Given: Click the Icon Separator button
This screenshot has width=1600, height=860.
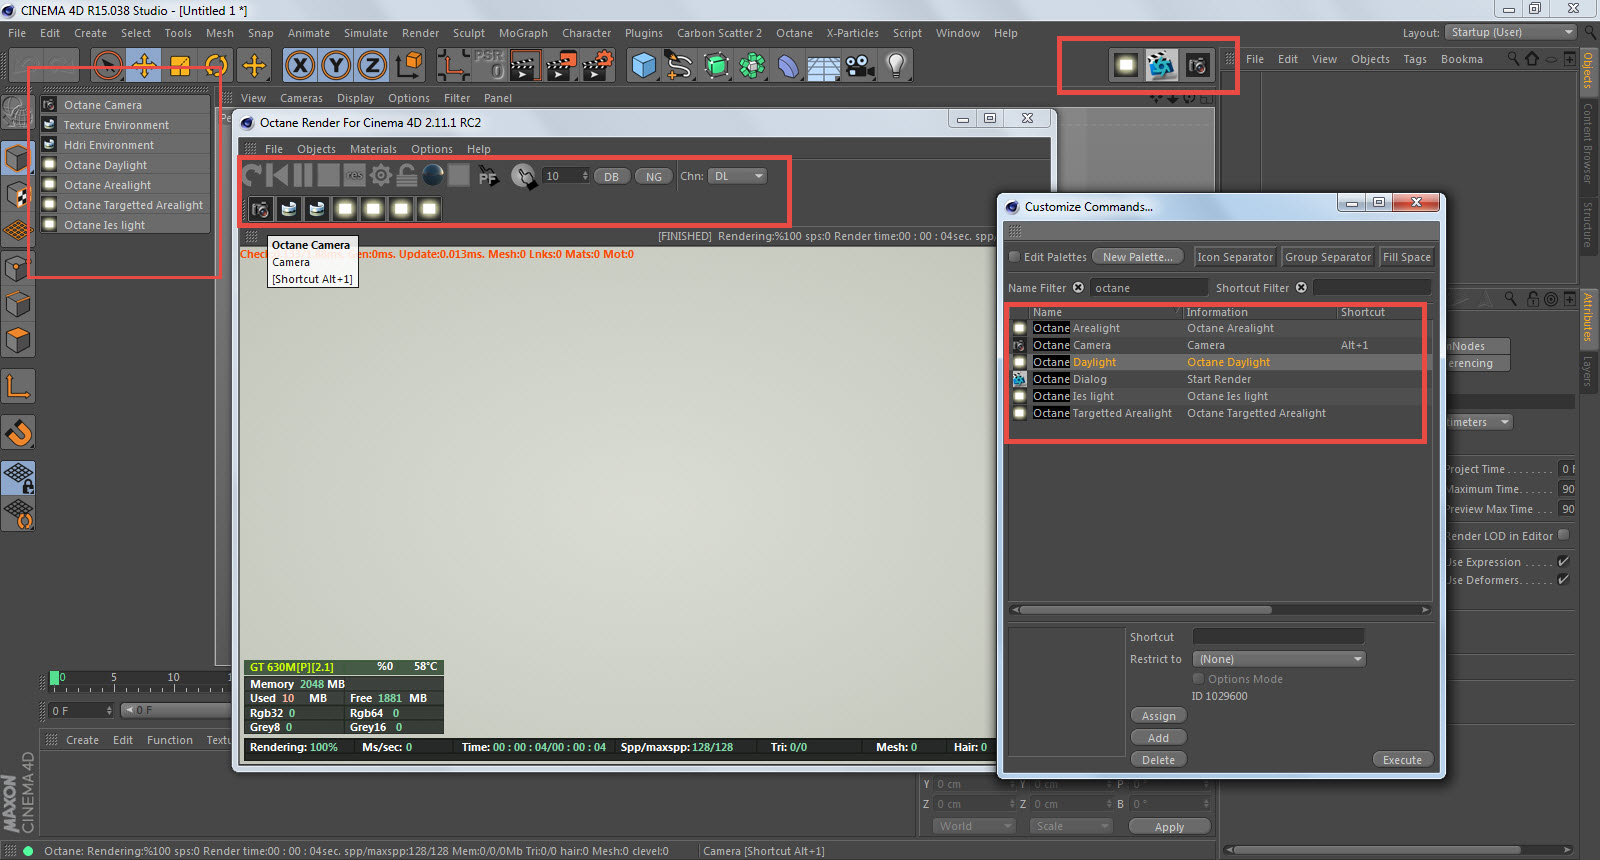Looking at the screenshot, I should pos(1235,257).
